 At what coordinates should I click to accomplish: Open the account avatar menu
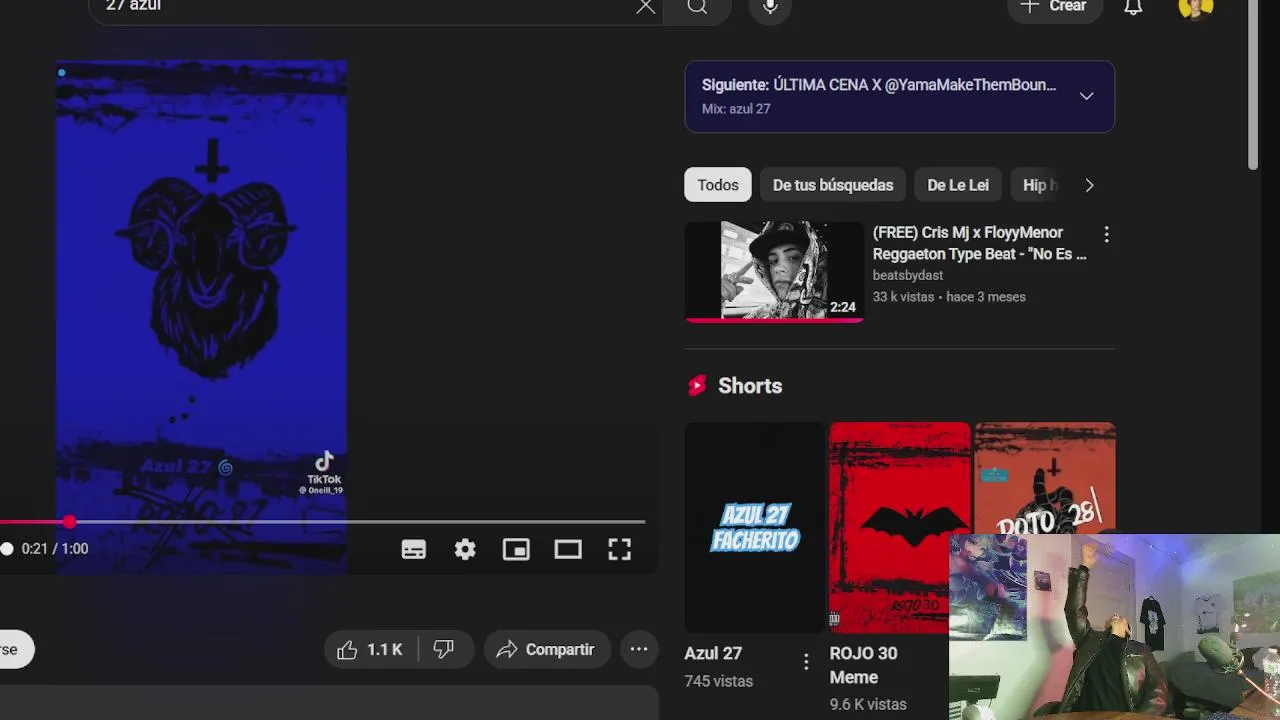coord(1196,6)
